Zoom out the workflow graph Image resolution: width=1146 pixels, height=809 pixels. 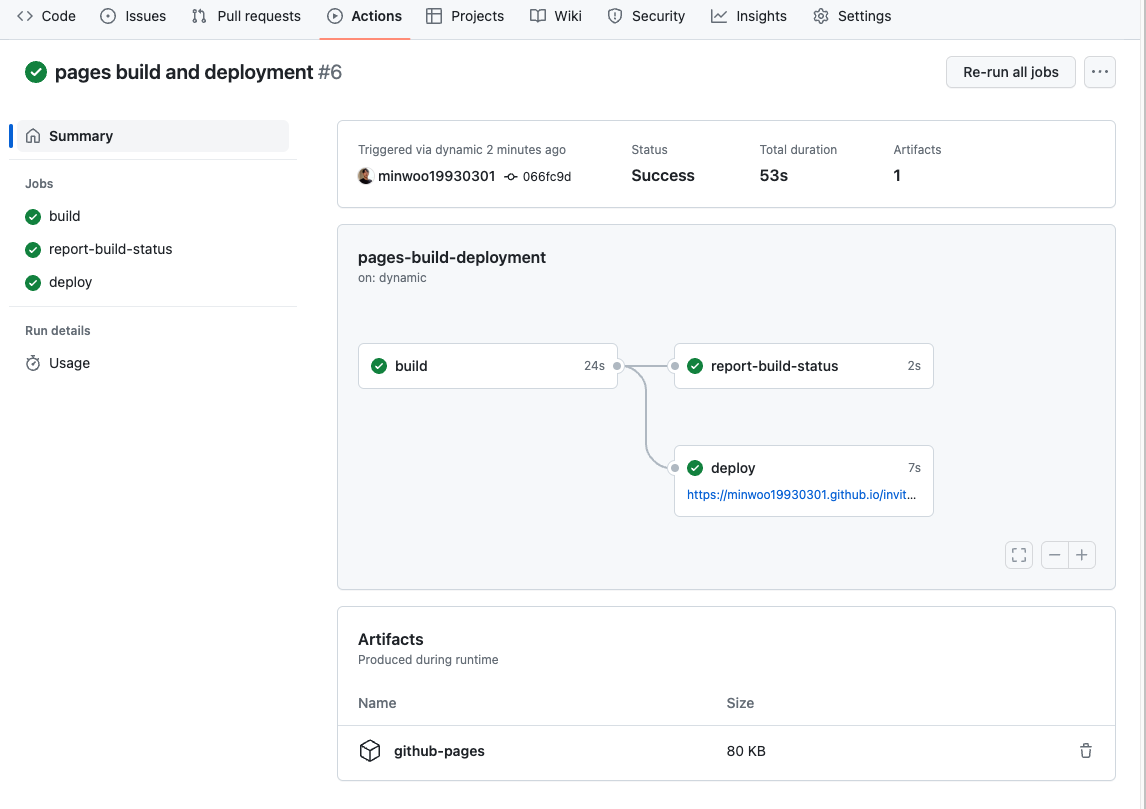click(1055, 555)
